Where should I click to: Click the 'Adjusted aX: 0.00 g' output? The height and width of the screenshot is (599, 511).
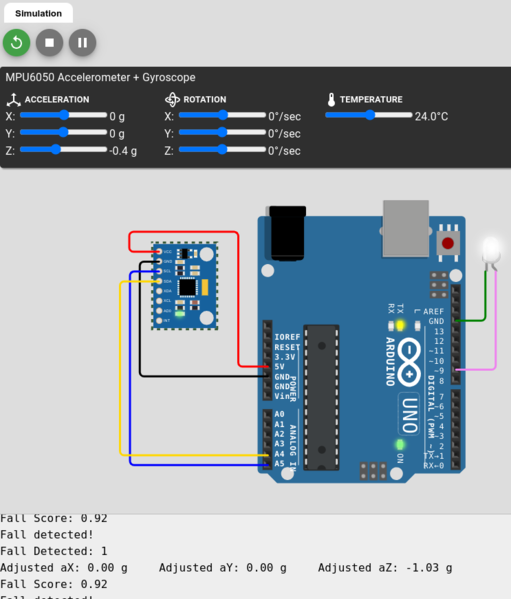tap(64, 568)
